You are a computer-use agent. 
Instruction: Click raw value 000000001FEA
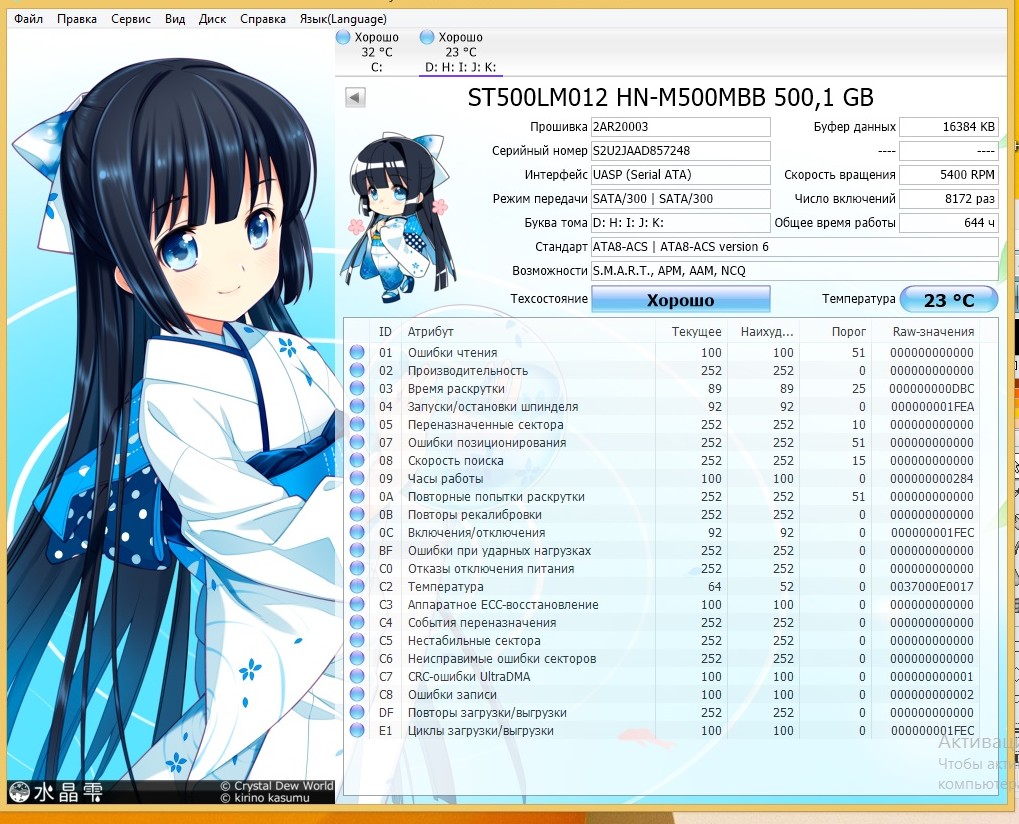[x=932, y=406]
